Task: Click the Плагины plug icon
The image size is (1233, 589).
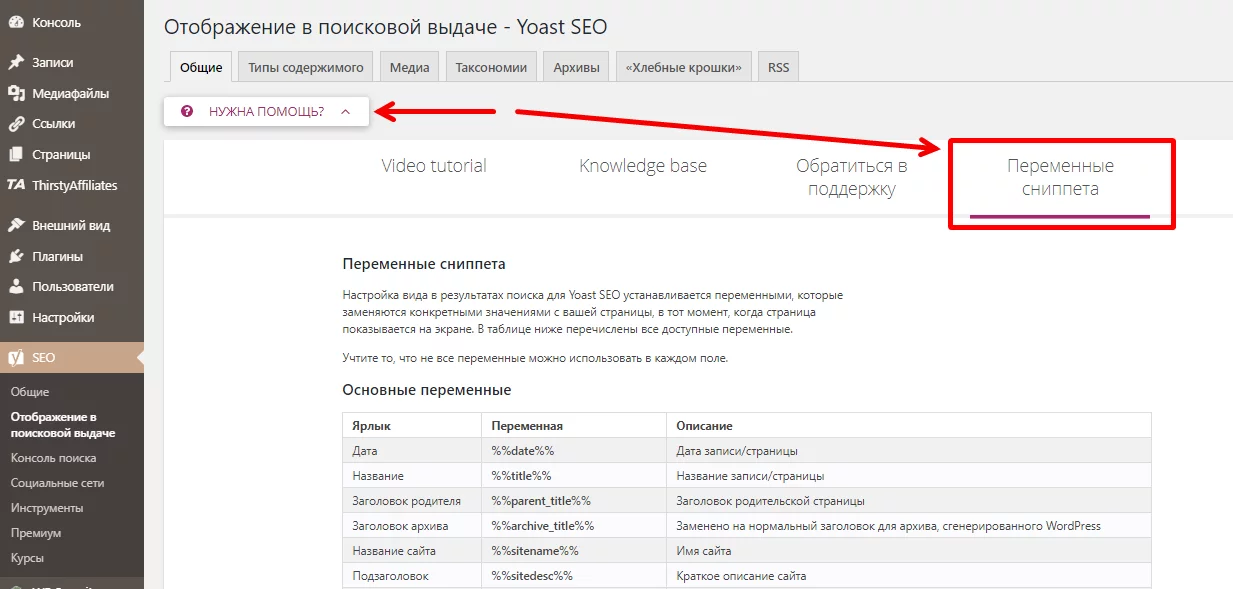Action: pyautogui.click(x=16, y=256)
